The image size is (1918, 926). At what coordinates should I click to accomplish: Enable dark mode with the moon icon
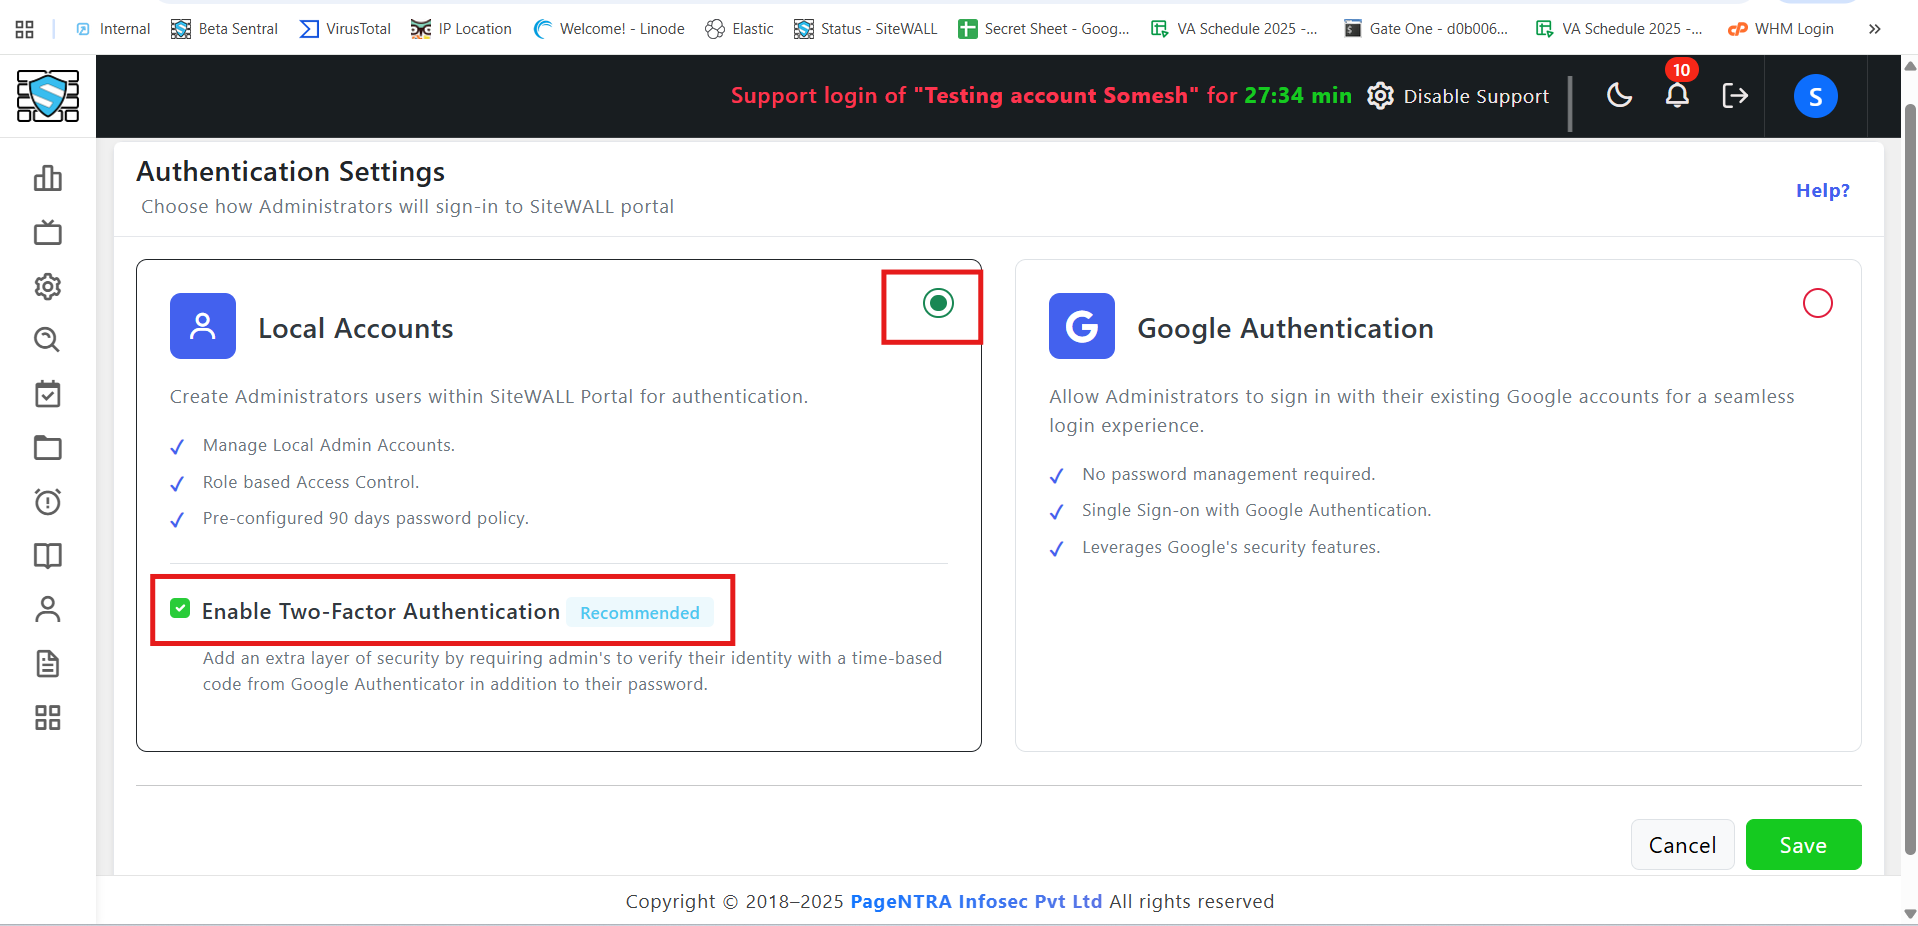click(1619, 96)
